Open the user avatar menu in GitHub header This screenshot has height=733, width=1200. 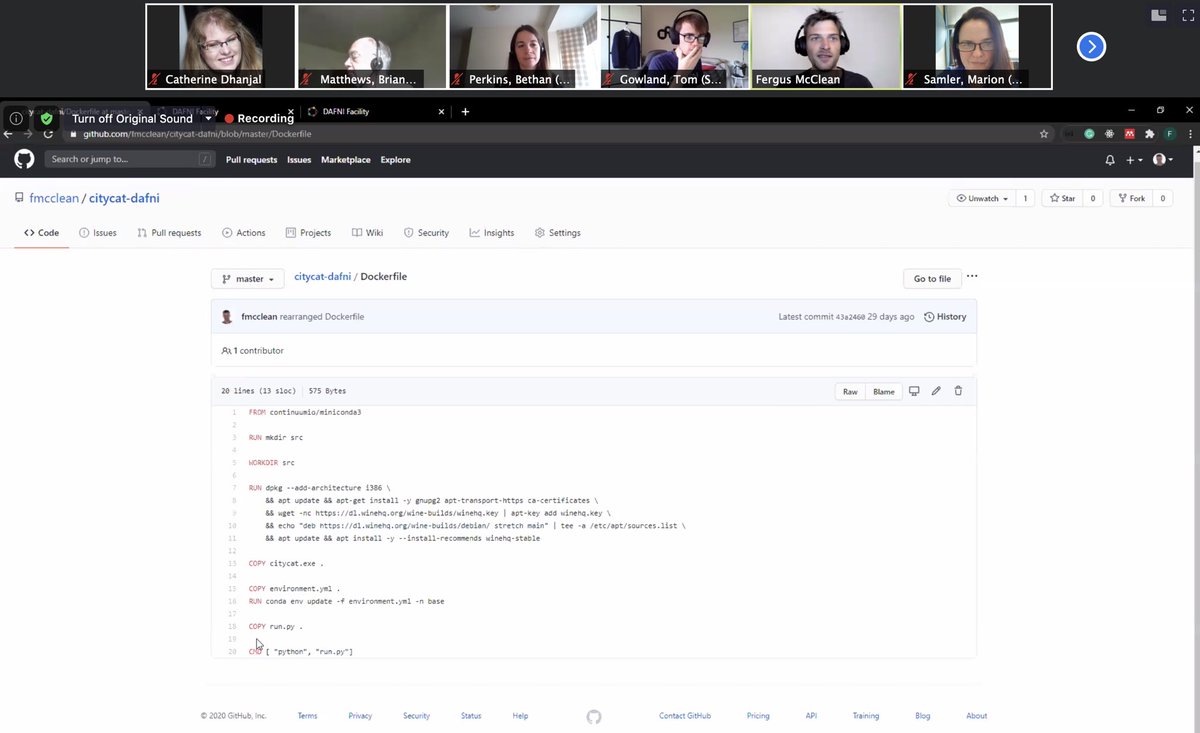[x=1163, y=160]
